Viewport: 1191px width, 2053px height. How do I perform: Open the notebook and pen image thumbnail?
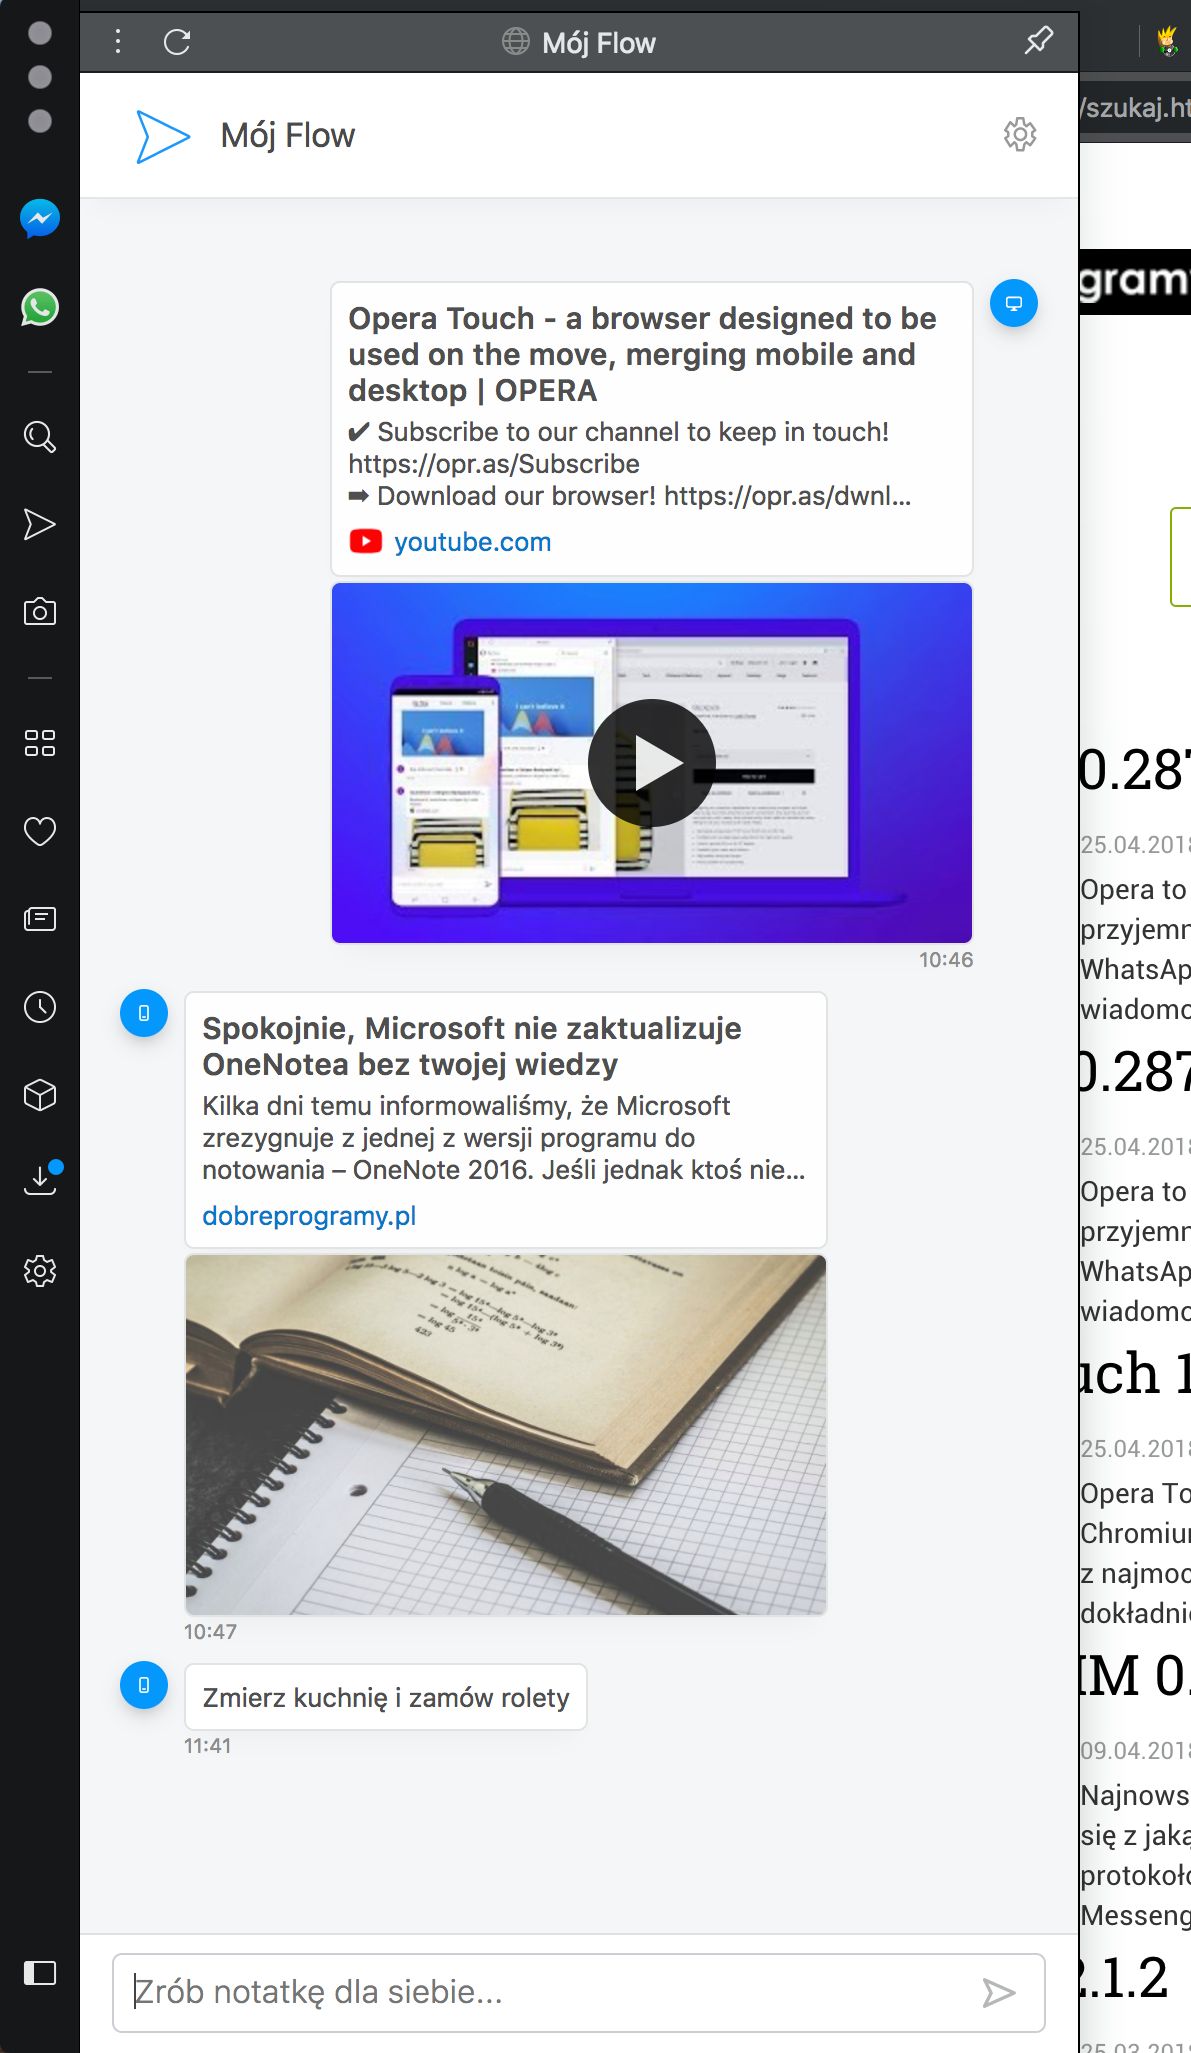coord(506,1434)
